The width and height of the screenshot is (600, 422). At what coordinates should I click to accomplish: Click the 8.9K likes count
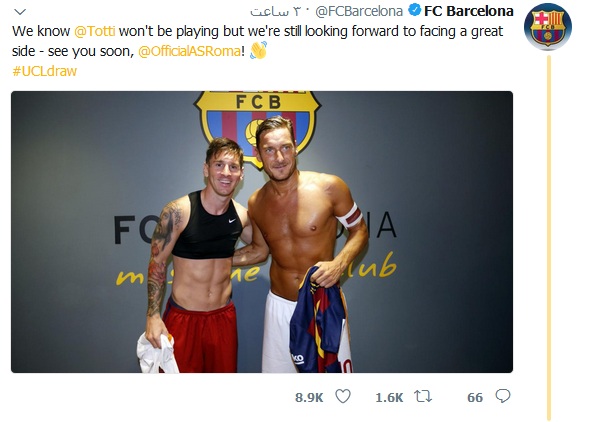(309, 398)
